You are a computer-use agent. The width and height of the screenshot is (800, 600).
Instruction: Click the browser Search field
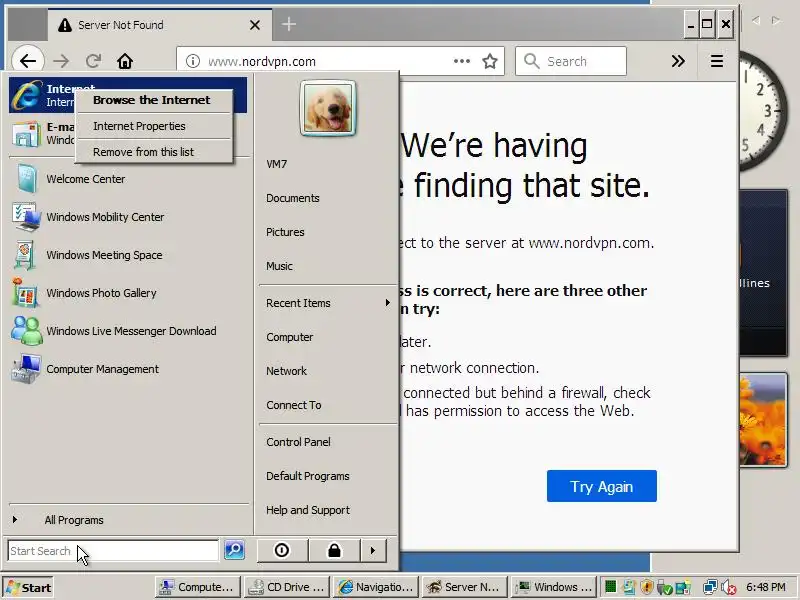(571, 61)
